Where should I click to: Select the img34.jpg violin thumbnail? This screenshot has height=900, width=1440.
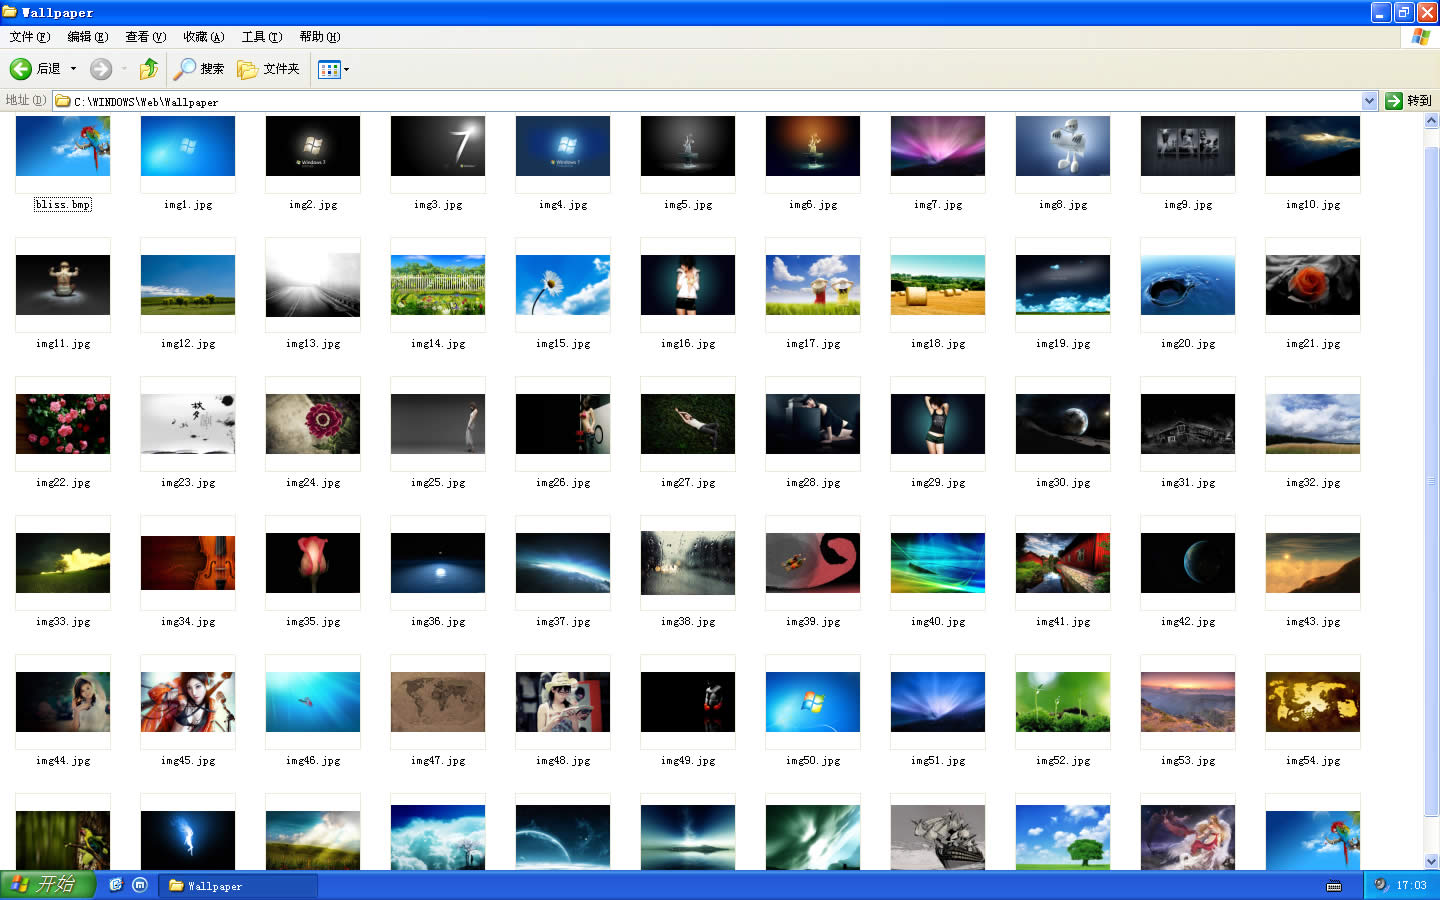click(188, 563)
